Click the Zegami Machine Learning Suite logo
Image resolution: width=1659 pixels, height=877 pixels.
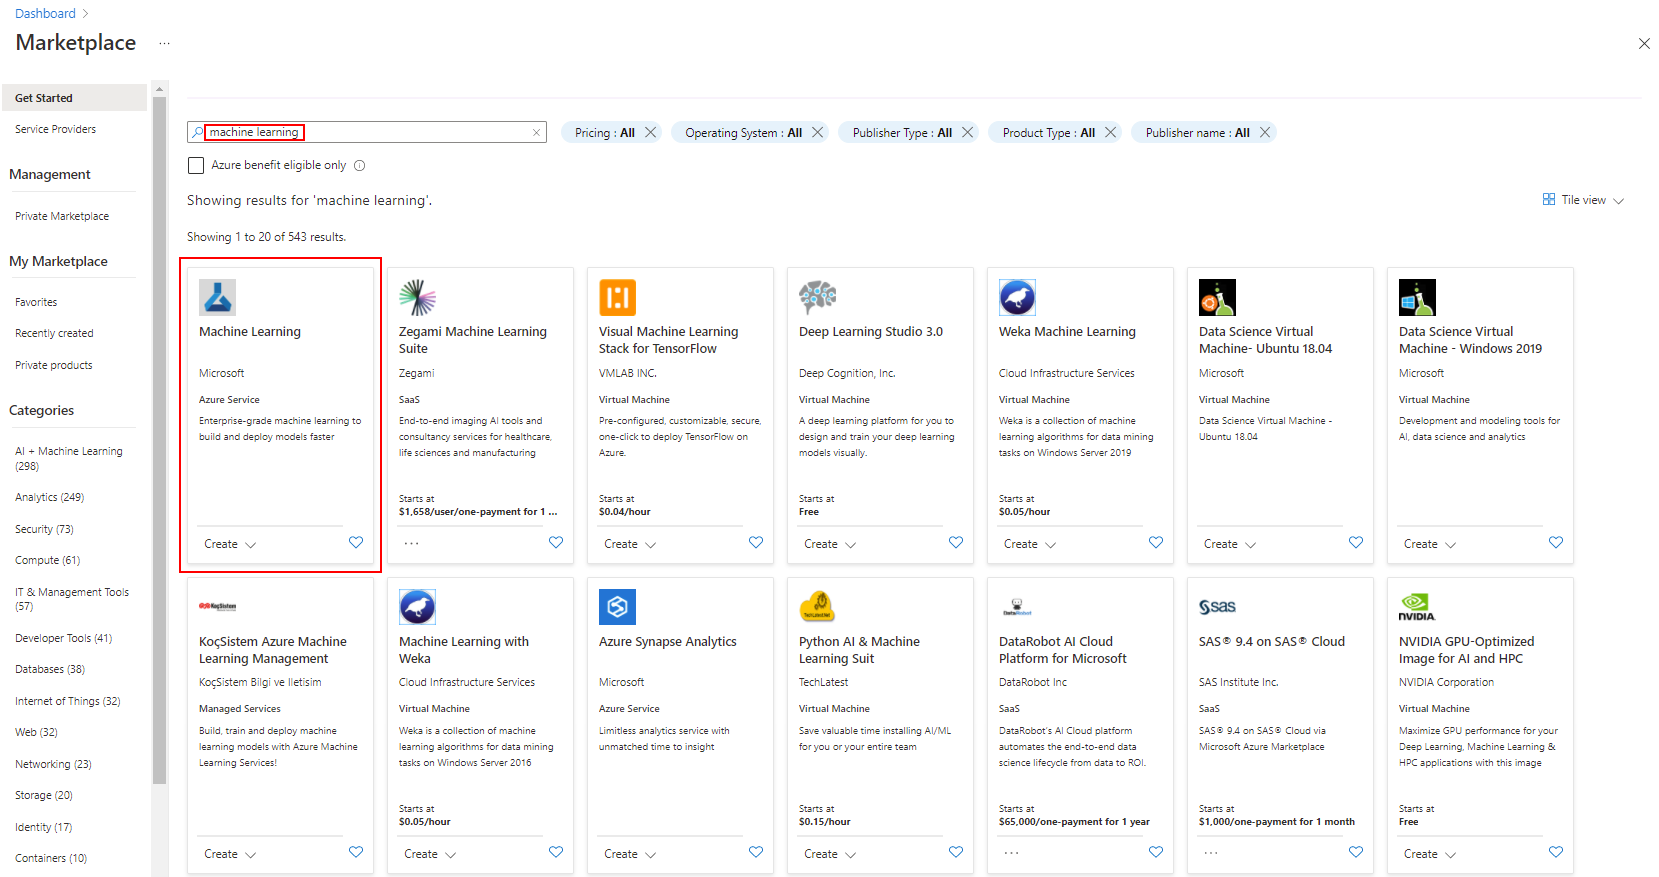coord(417,297)
